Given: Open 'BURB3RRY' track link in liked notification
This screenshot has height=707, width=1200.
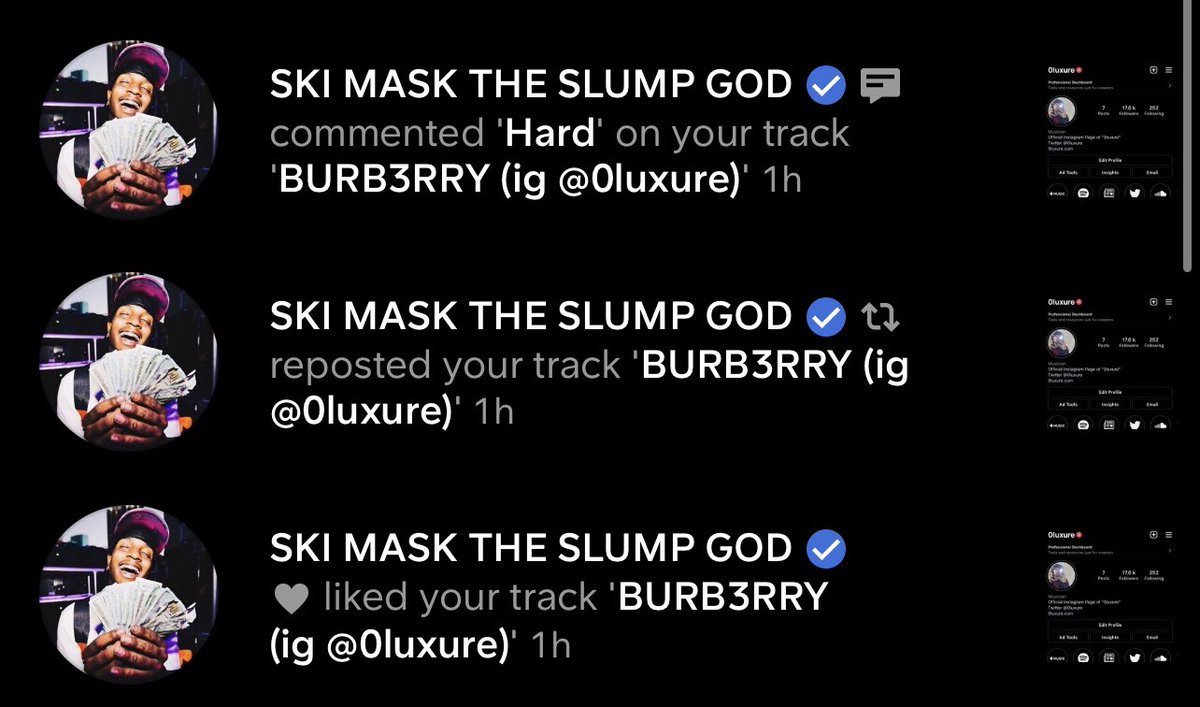Looking at the screenshot, I should pos(718,597).
